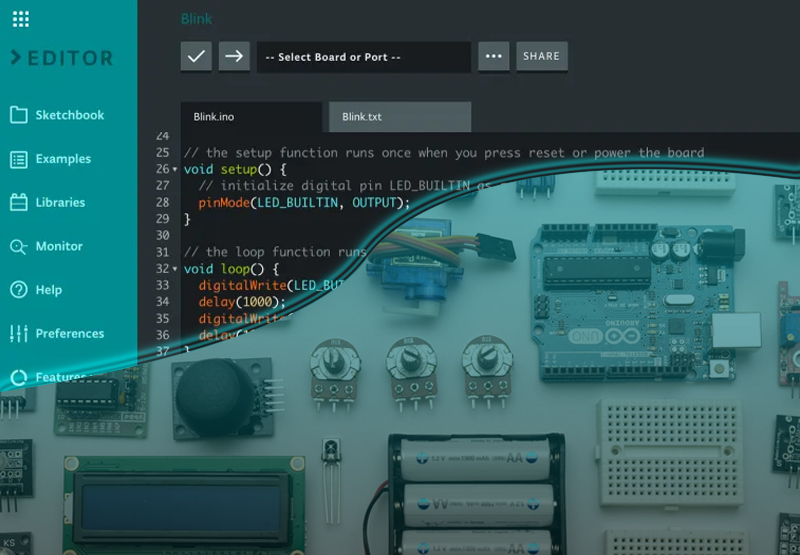Click the Help question mark icon

tap(19, 290)
